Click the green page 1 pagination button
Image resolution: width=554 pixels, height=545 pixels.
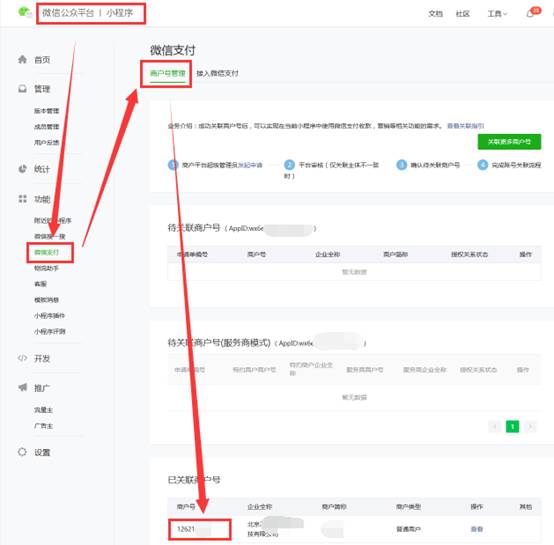click(512, 427)
